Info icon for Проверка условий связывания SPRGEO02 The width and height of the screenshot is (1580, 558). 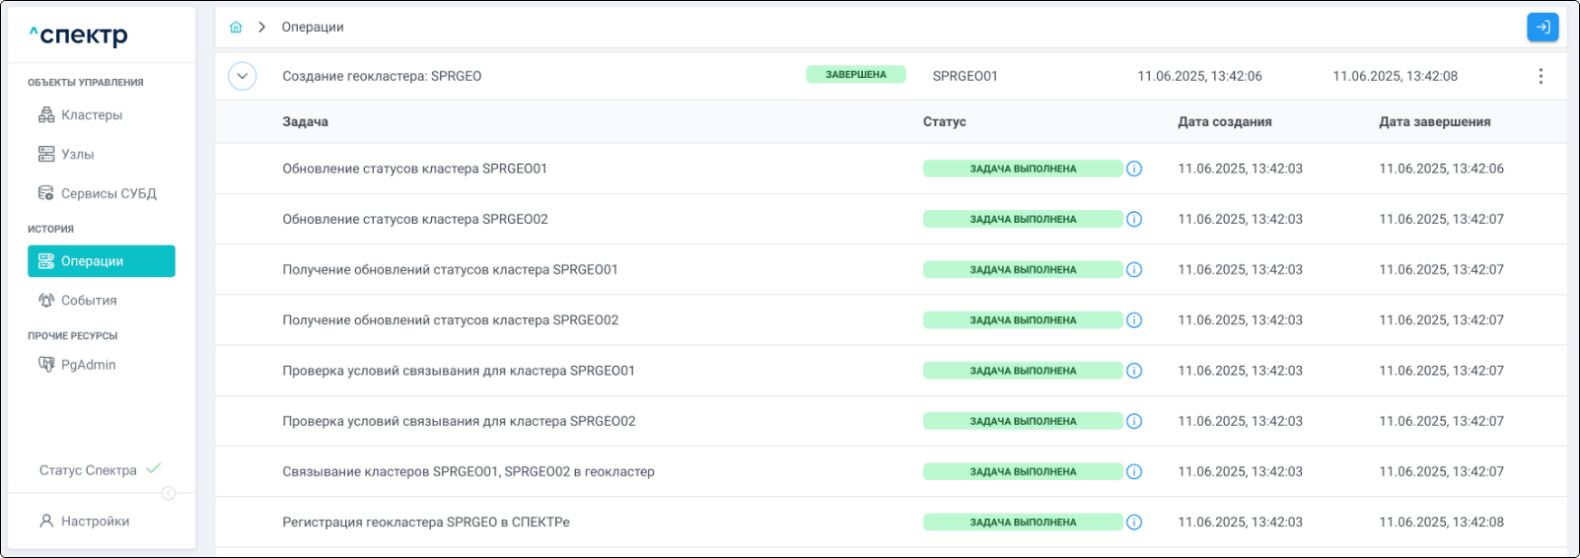point(1134,421)
